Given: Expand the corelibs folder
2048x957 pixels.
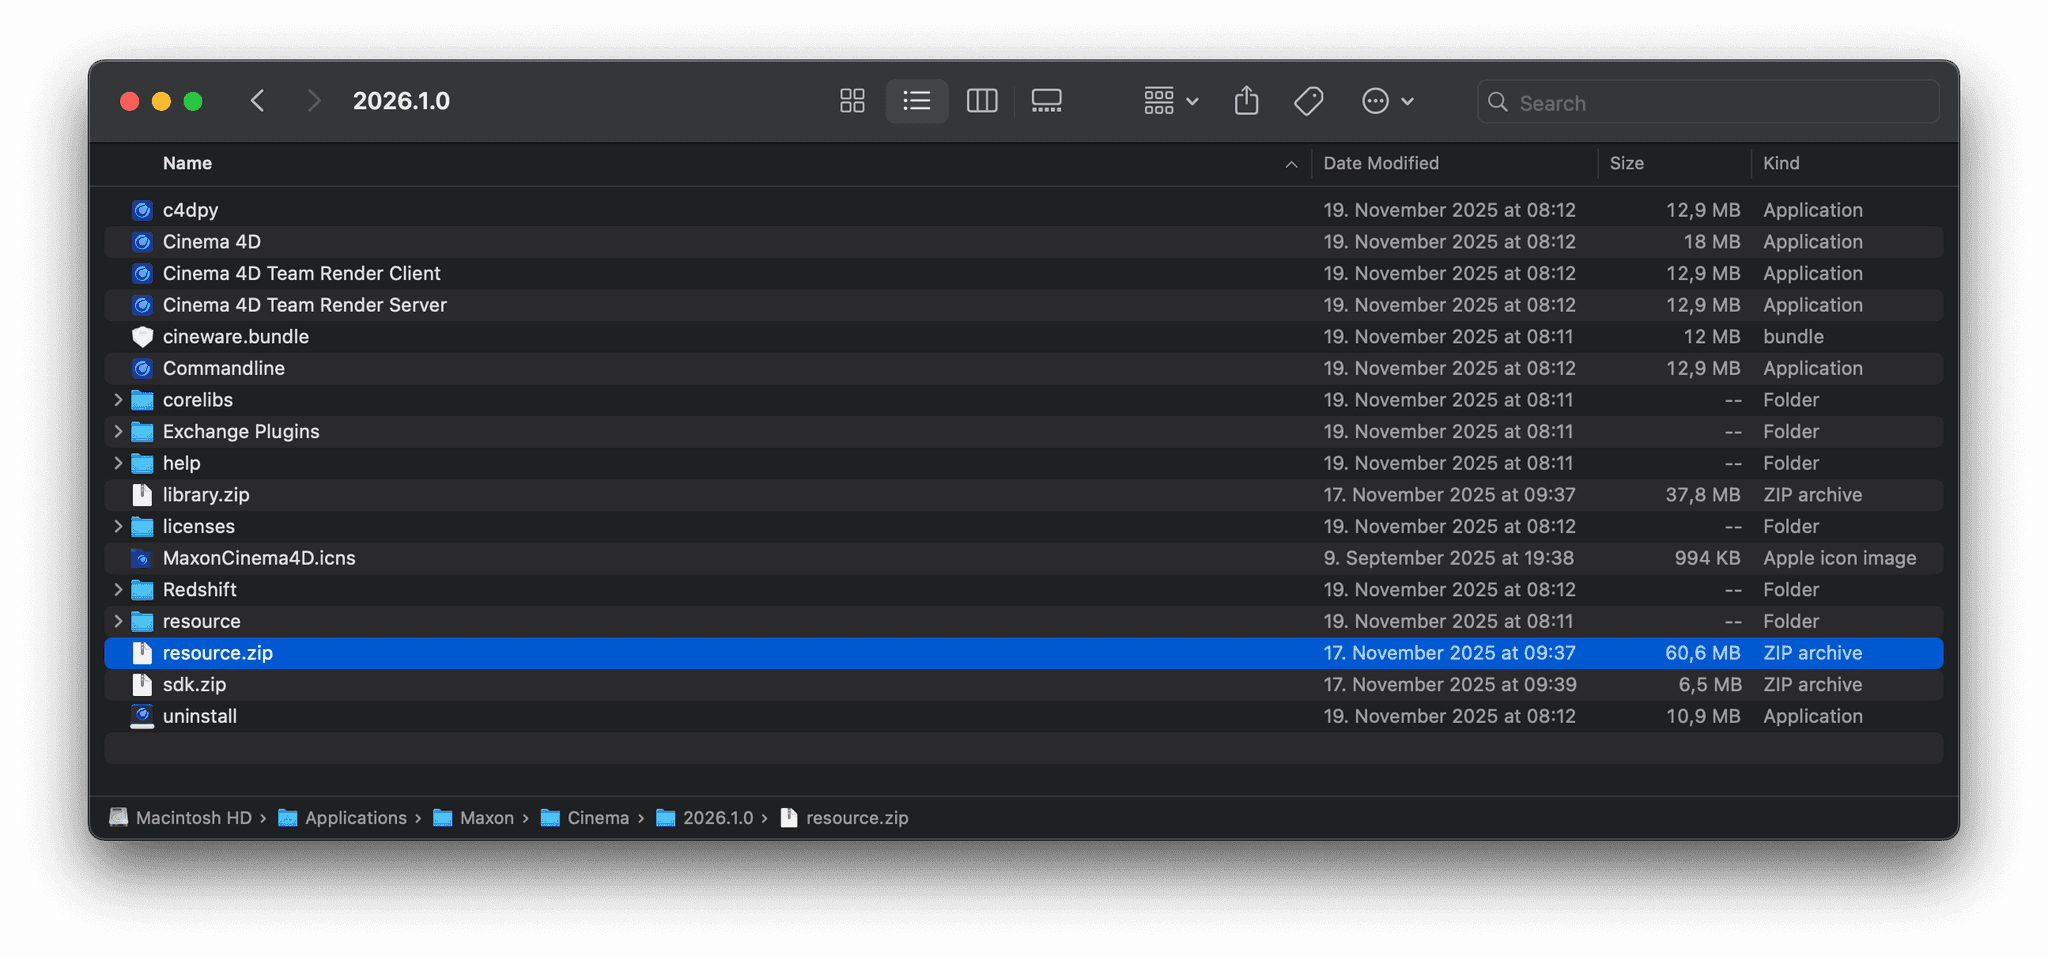Looking at the screenshot, I should [x=118, y=400].
